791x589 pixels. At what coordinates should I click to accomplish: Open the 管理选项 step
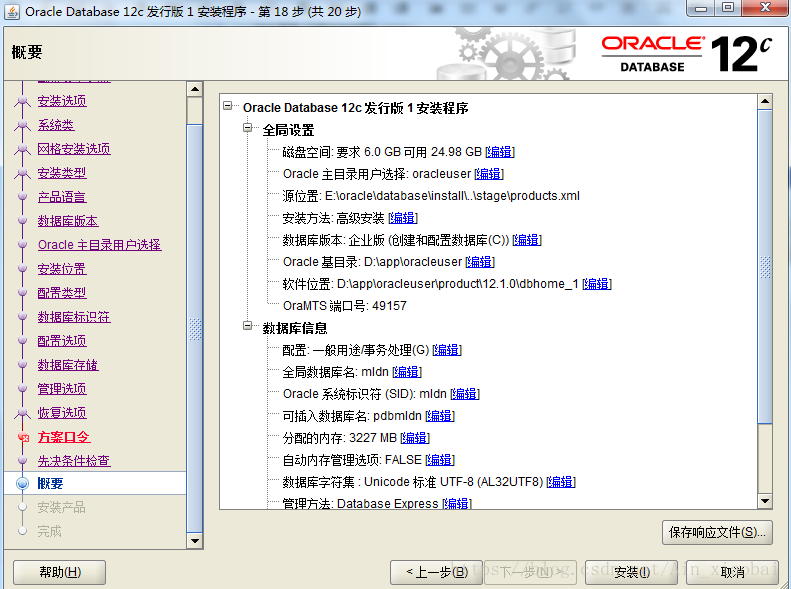click(62, 389)
